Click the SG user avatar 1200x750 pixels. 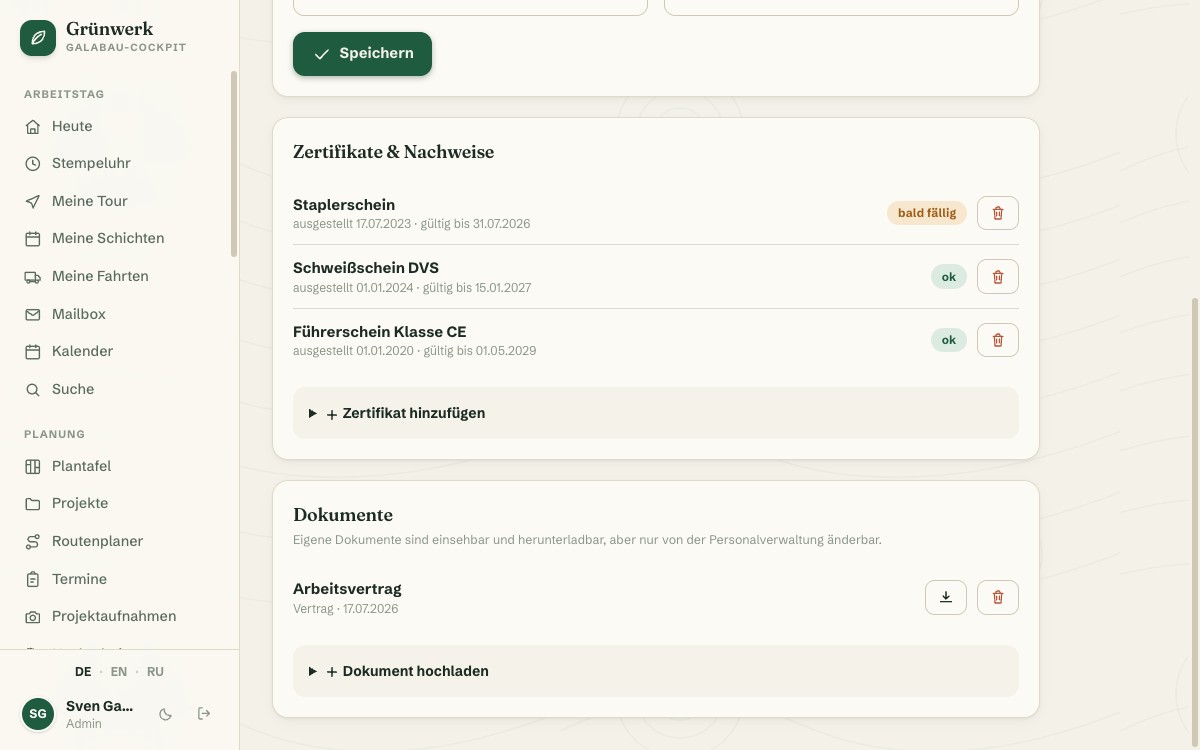38,714
